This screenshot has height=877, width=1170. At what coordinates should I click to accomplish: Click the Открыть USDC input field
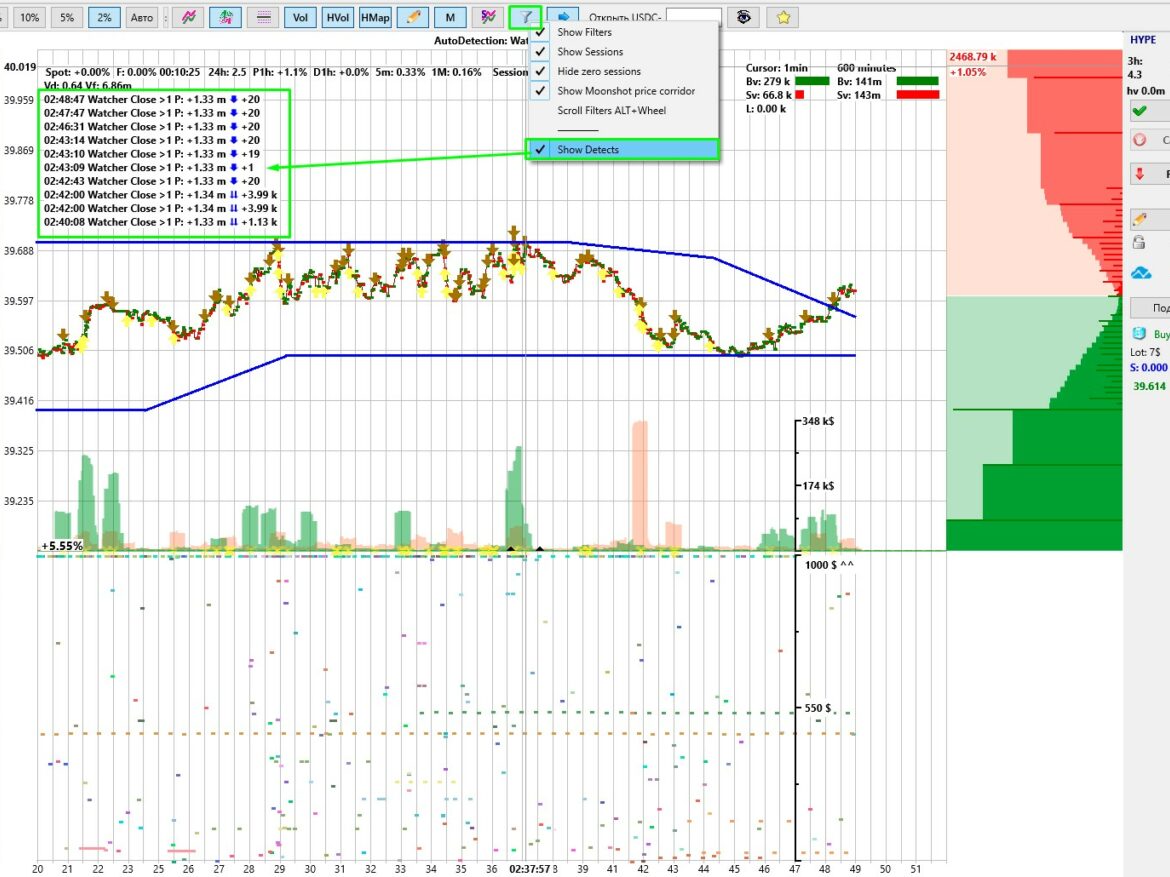tap(693, 17)
